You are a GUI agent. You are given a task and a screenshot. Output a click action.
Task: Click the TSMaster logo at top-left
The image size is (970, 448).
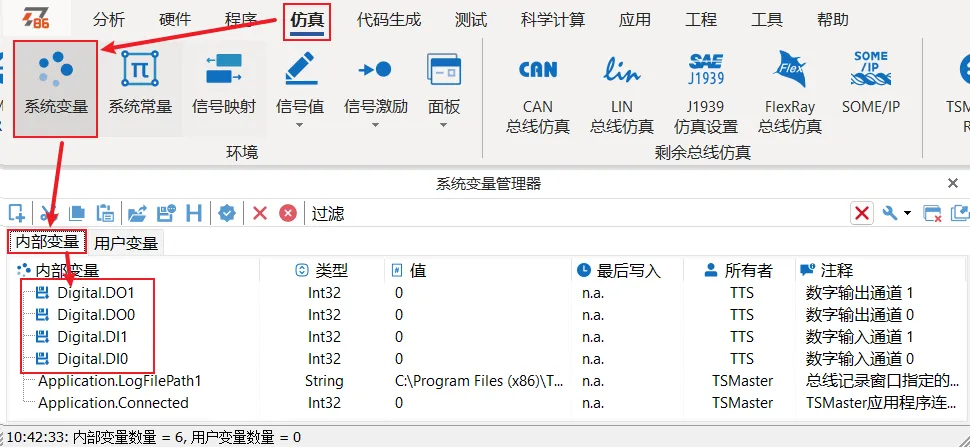[x=36, y=20]
